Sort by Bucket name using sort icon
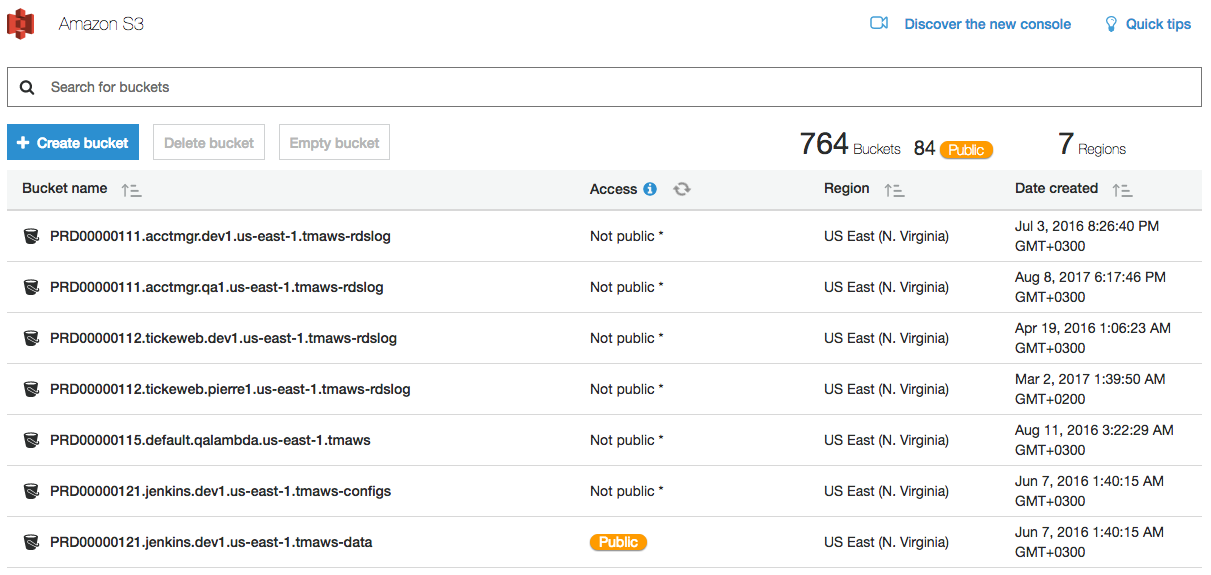Viewport: 1211px width, 575px height. click(131, 189)
